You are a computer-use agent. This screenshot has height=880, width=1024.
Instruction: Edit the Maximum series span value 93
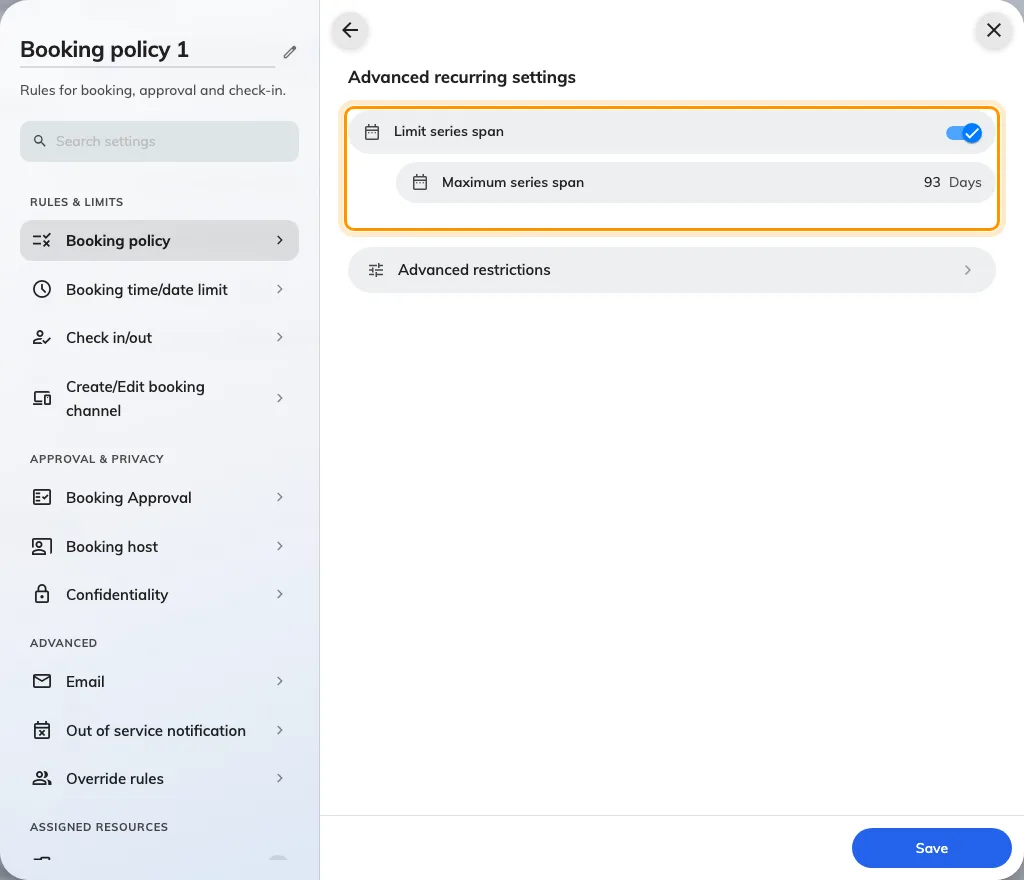tap(932, 182)
